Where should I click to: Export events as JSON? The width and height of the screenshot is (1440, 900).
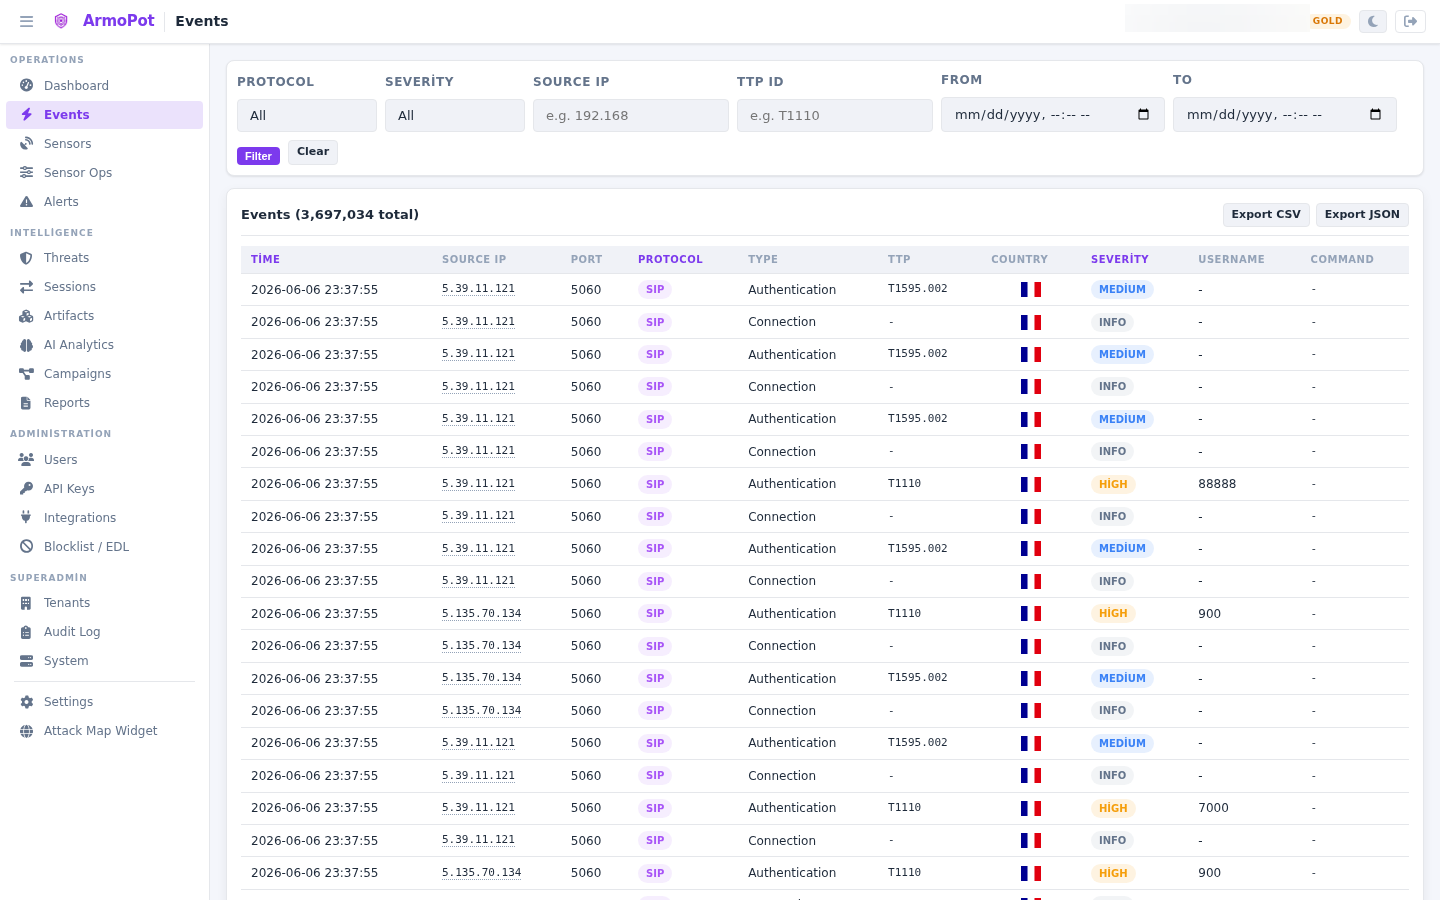(1362, 214)
